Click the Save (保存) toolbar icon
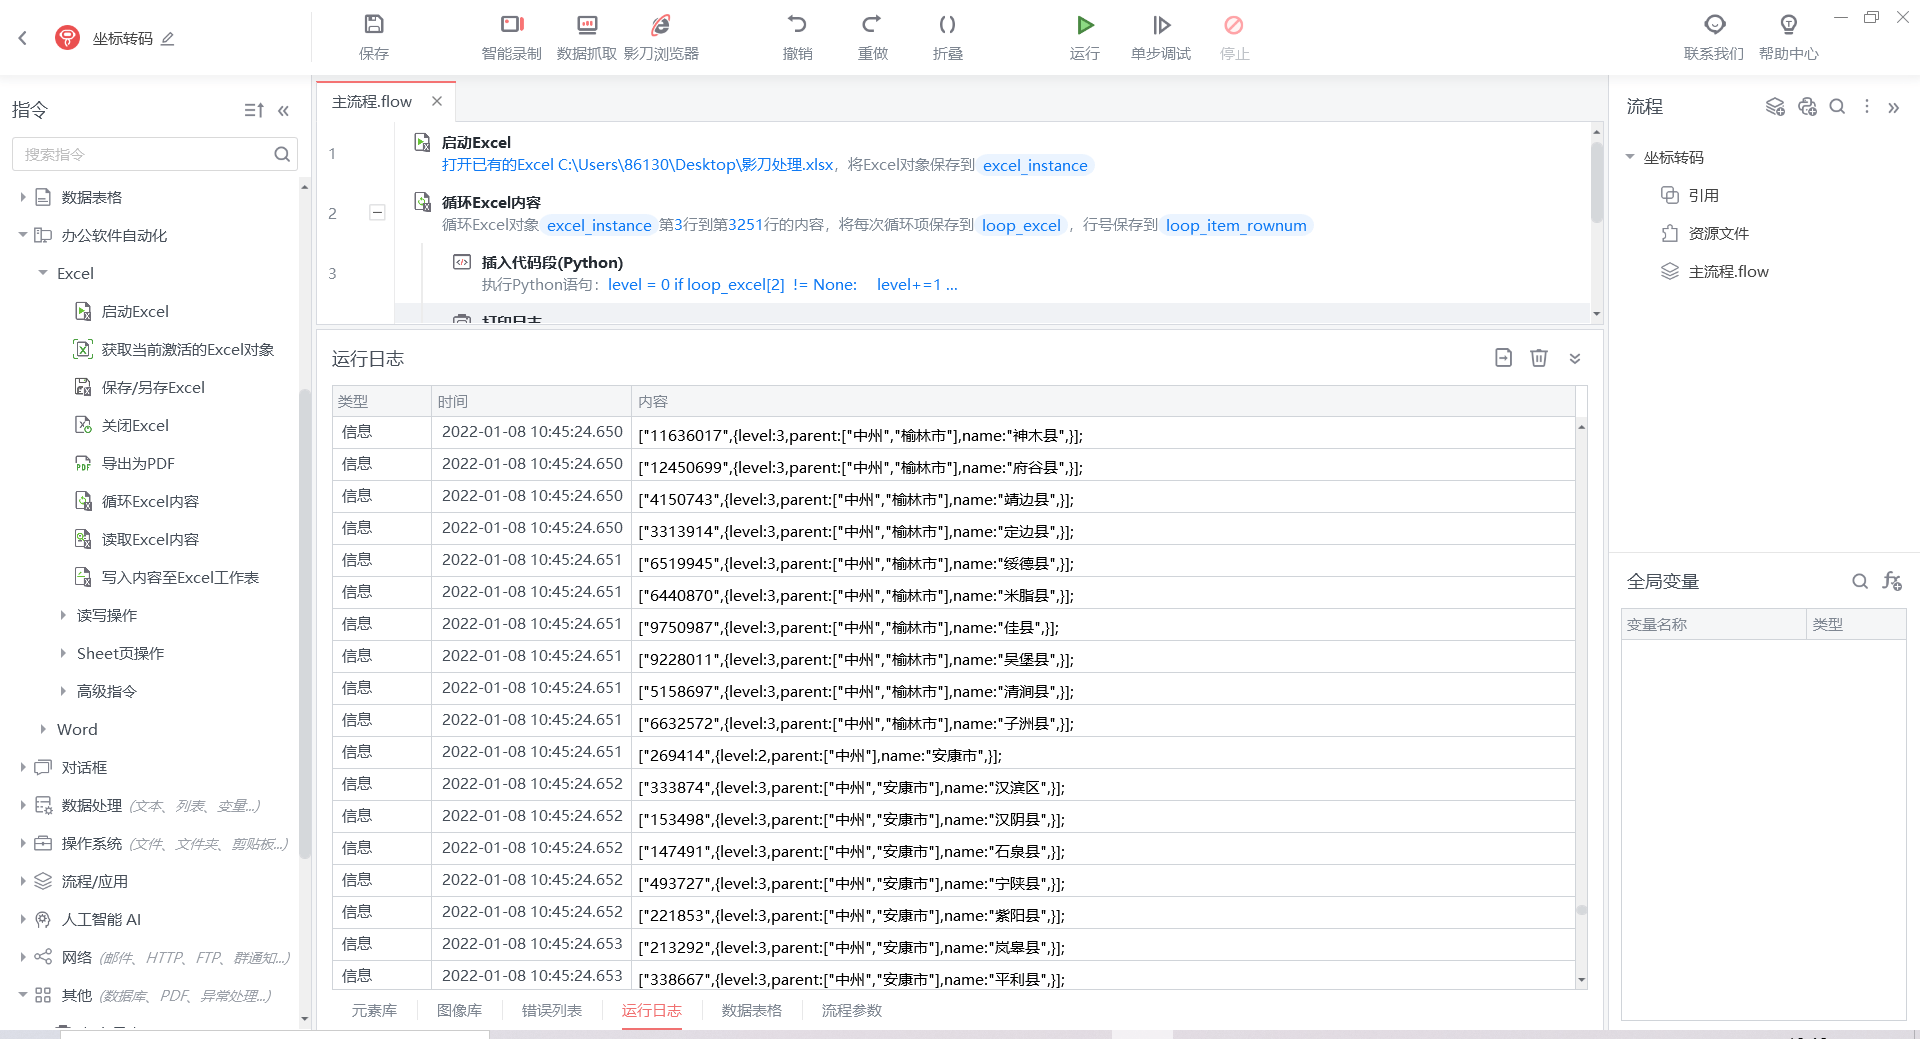The height and width of the screenshot is (1039, 1920). (373, 37)
